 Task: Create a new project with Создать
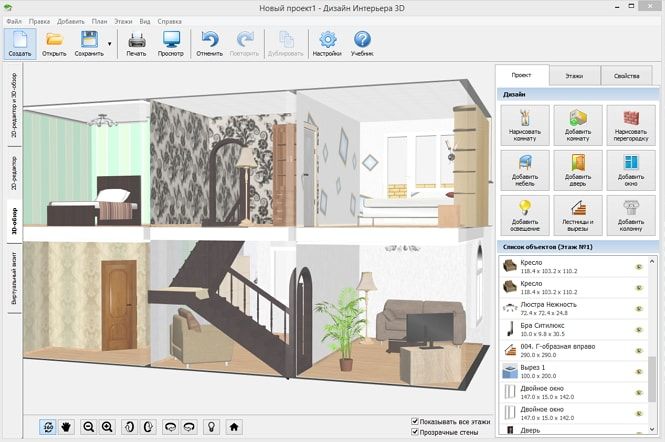click(20, 44)
